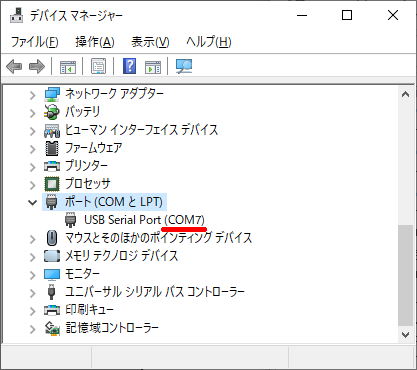The height and width of the screenshot is (370, 417).
Task: Click the scrollbar down arrow
Action: point(405,335)
